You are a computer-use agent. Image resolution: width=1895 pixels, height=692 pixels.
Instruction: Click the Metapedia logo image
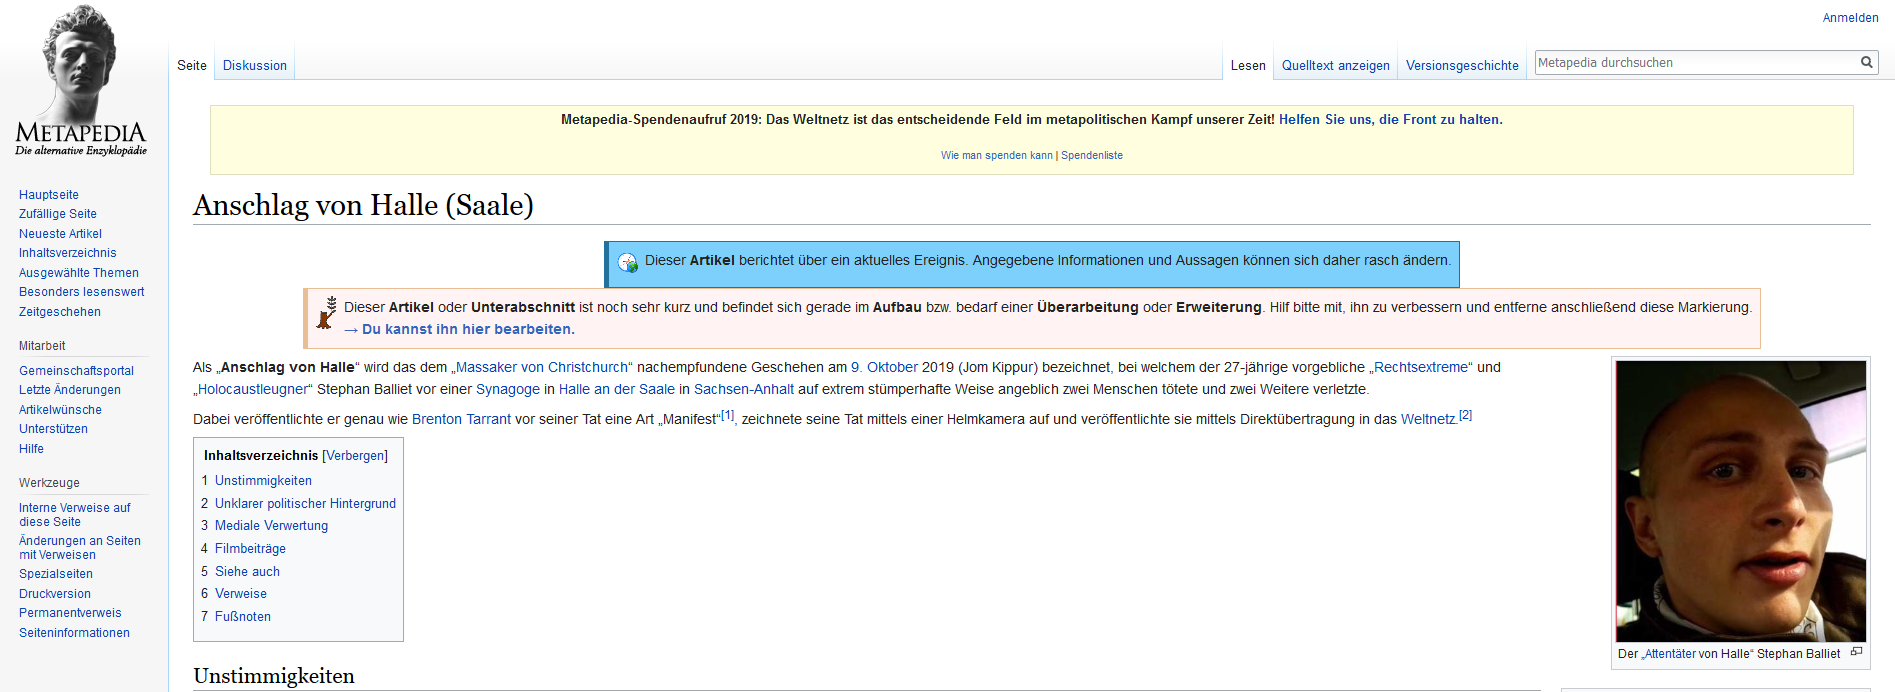pyautogui.click(x=81, y=80)
